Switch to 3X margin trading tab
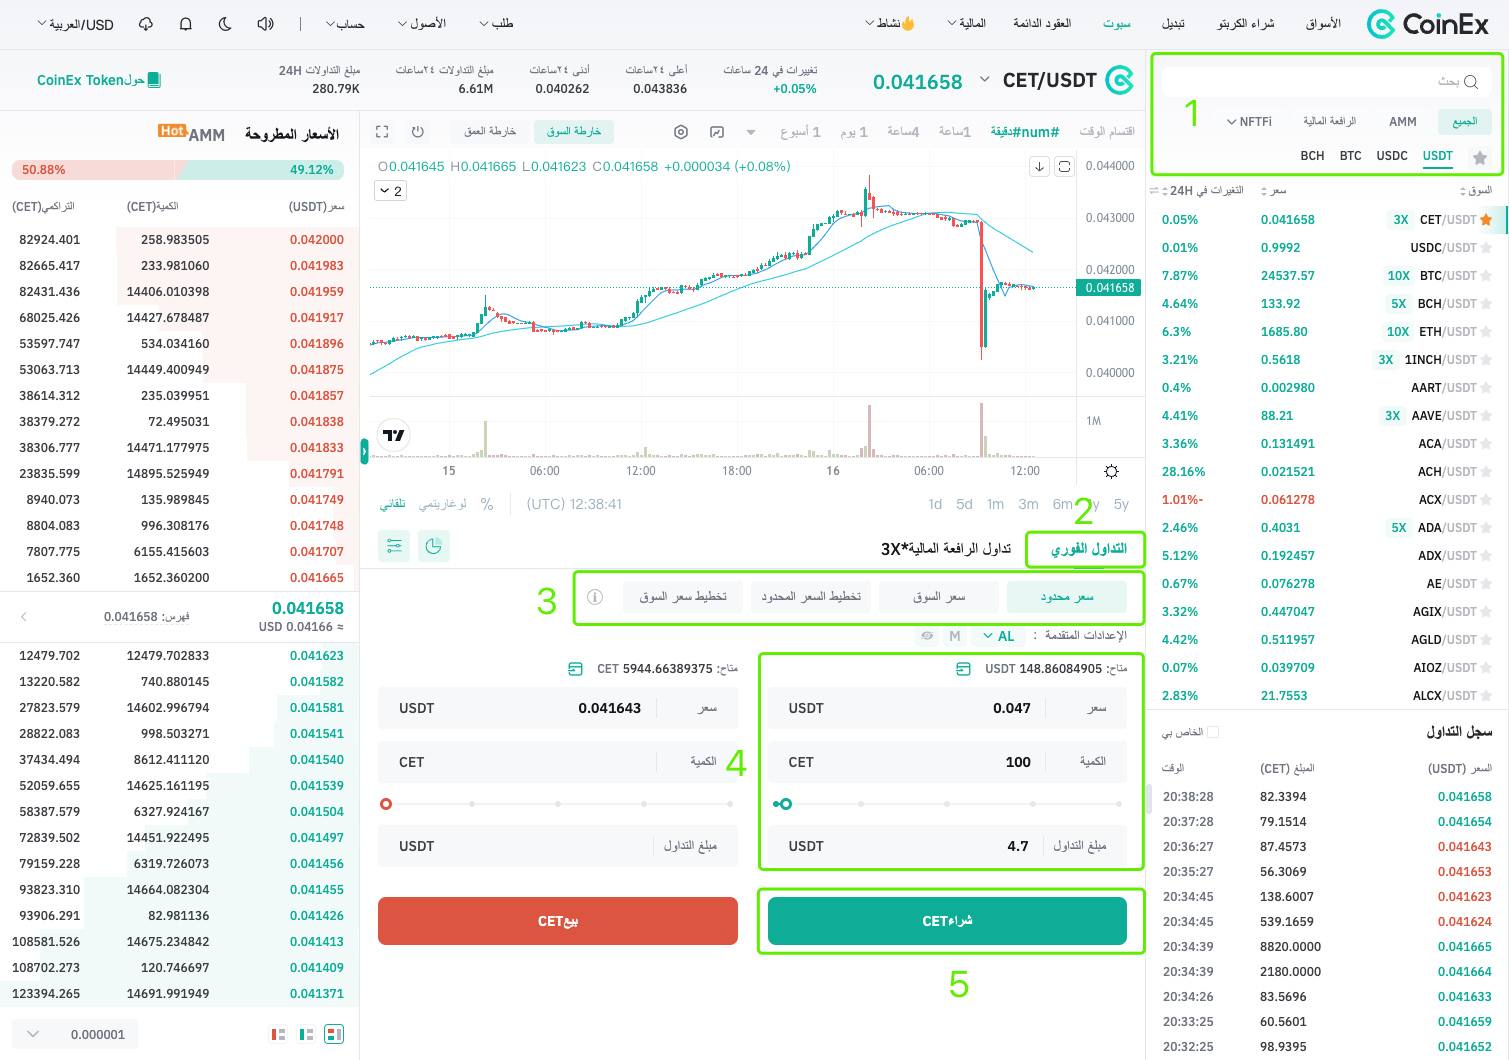This screenshot has width=1509, height=1060. (x=946, y=549)
